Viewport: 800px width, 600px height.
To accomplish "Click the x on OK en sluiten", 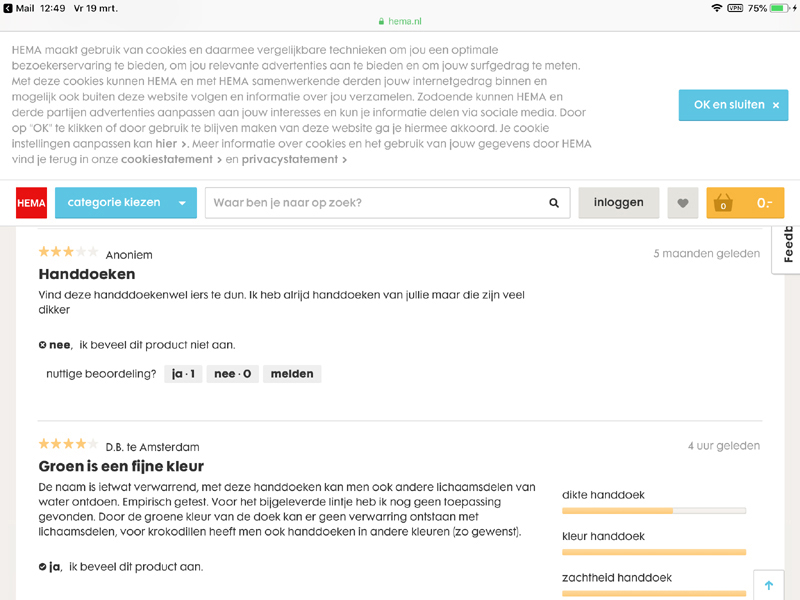I will (x=776, y=105).
